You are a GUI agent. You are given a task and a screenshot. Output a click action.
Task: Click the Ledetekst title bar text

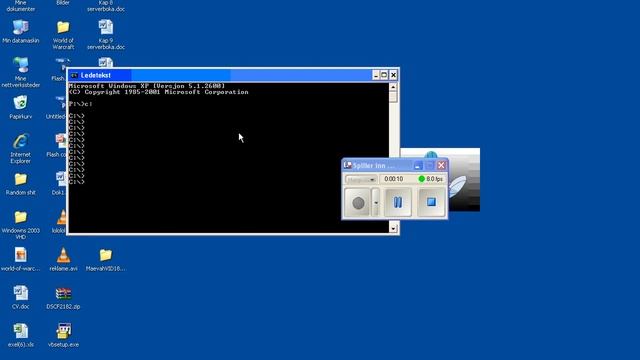click(x=96, y=75)
